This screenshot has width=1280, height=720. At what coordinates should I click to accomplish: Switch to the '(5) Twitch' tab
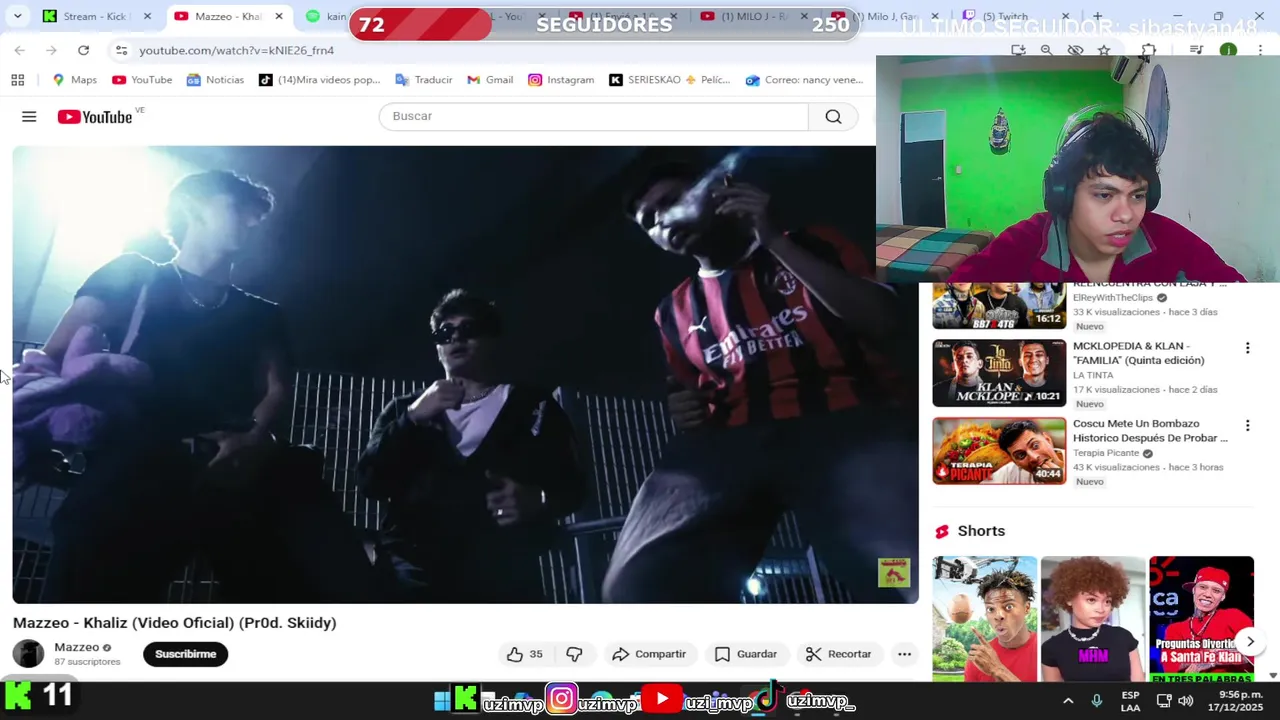tap(1005, 16)
